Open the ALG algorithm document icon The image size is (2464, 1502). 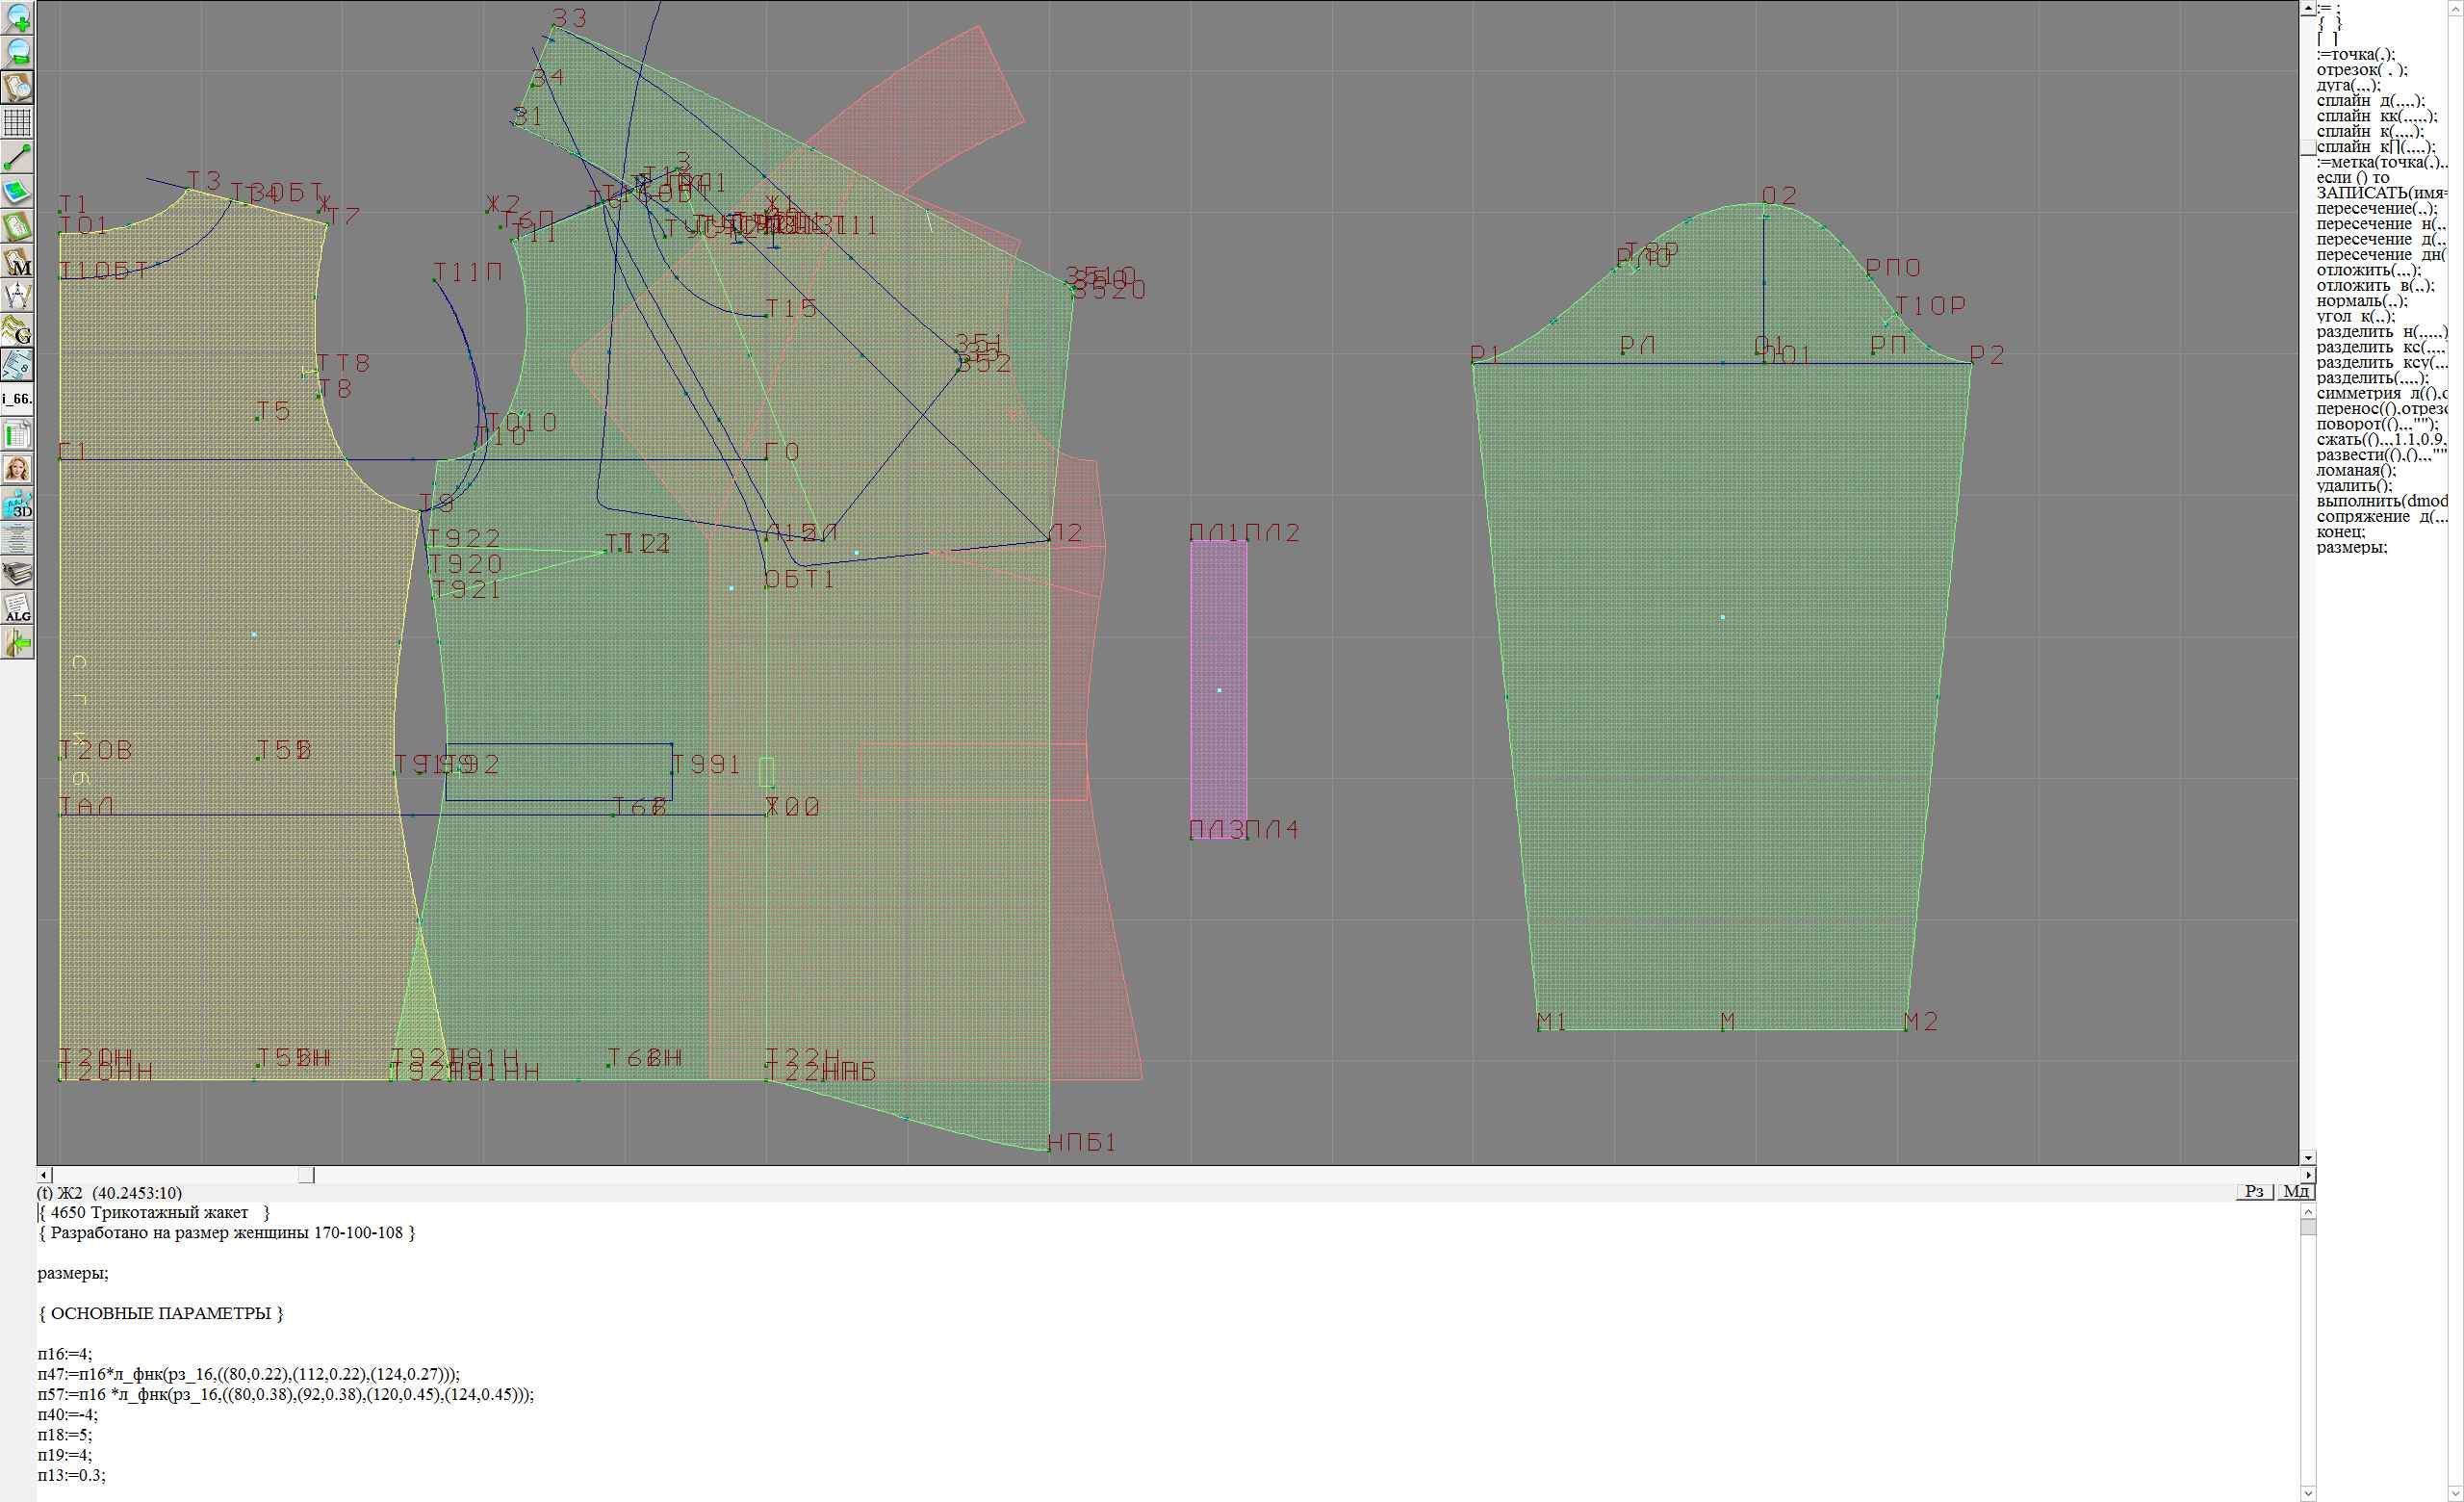click(17, 608)
